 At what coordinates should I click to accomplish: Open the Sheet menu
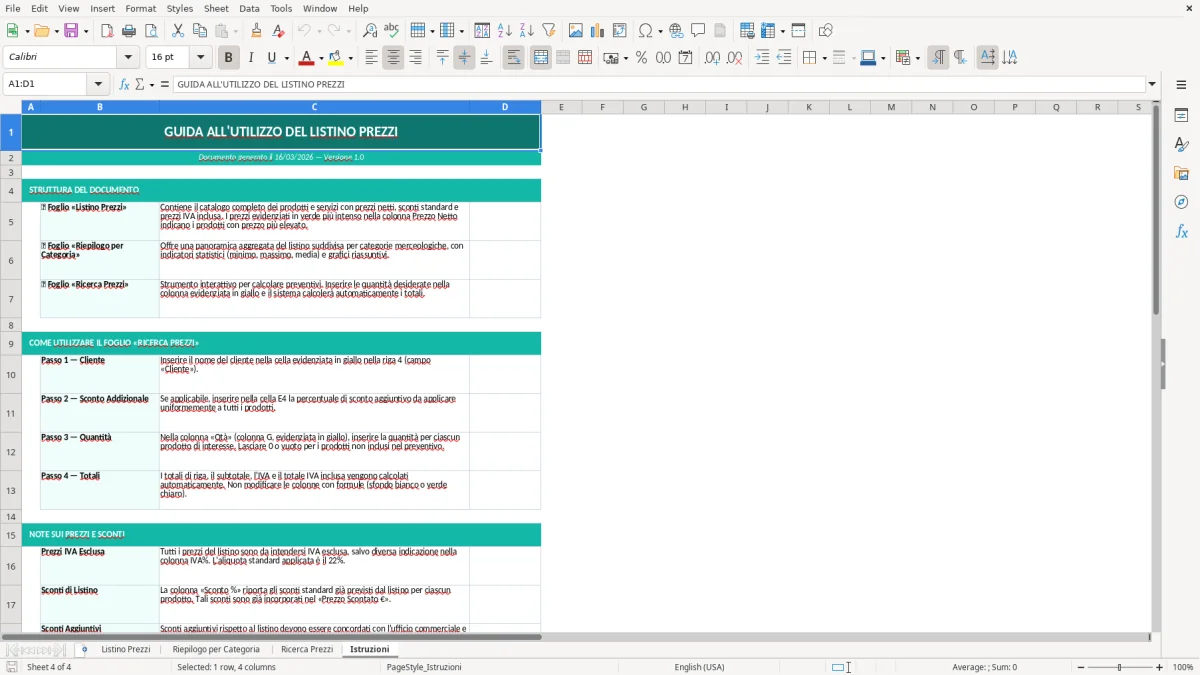216,8
